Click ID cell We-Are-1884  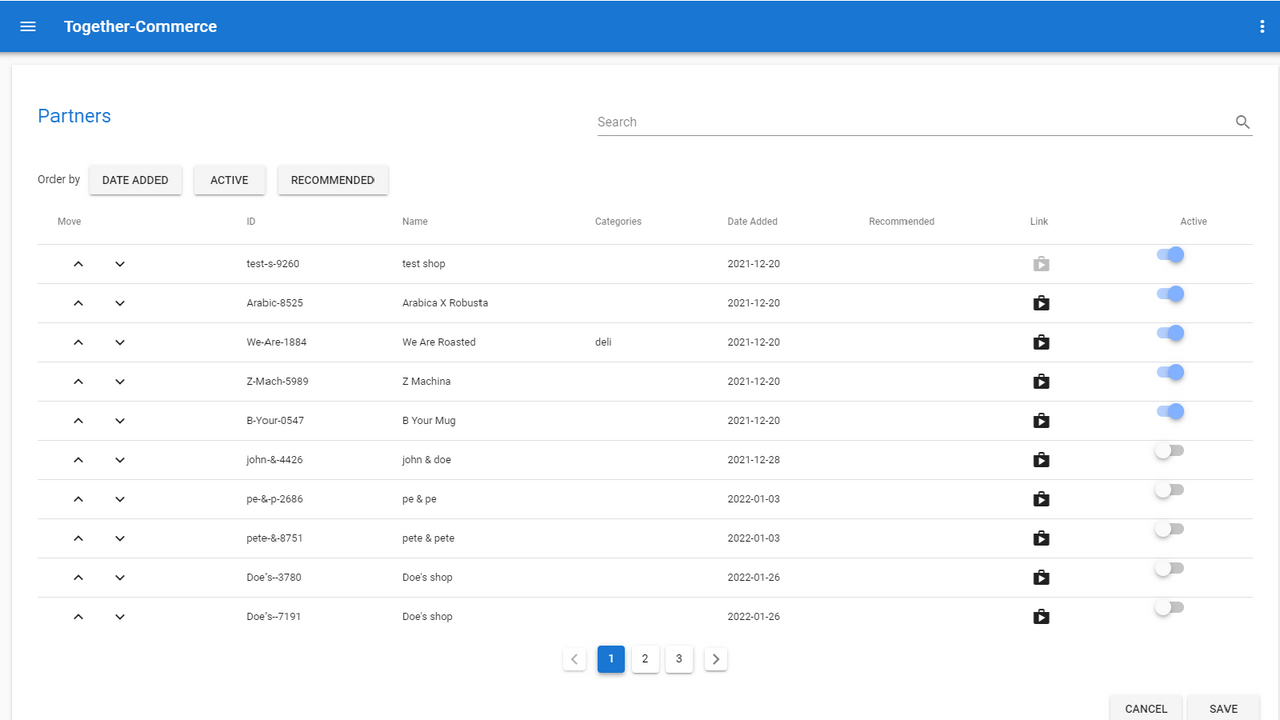(x=277, y=342)
